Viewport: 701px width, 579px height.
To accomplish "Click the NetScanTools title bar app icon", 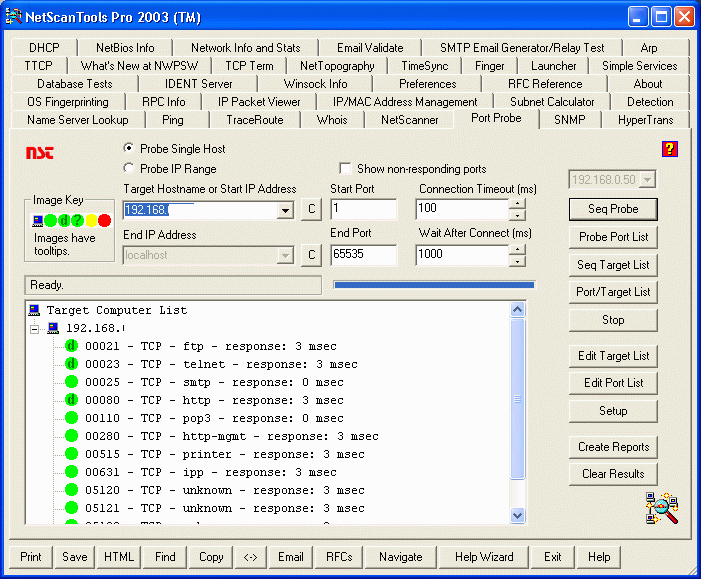I will coord(13,17).
